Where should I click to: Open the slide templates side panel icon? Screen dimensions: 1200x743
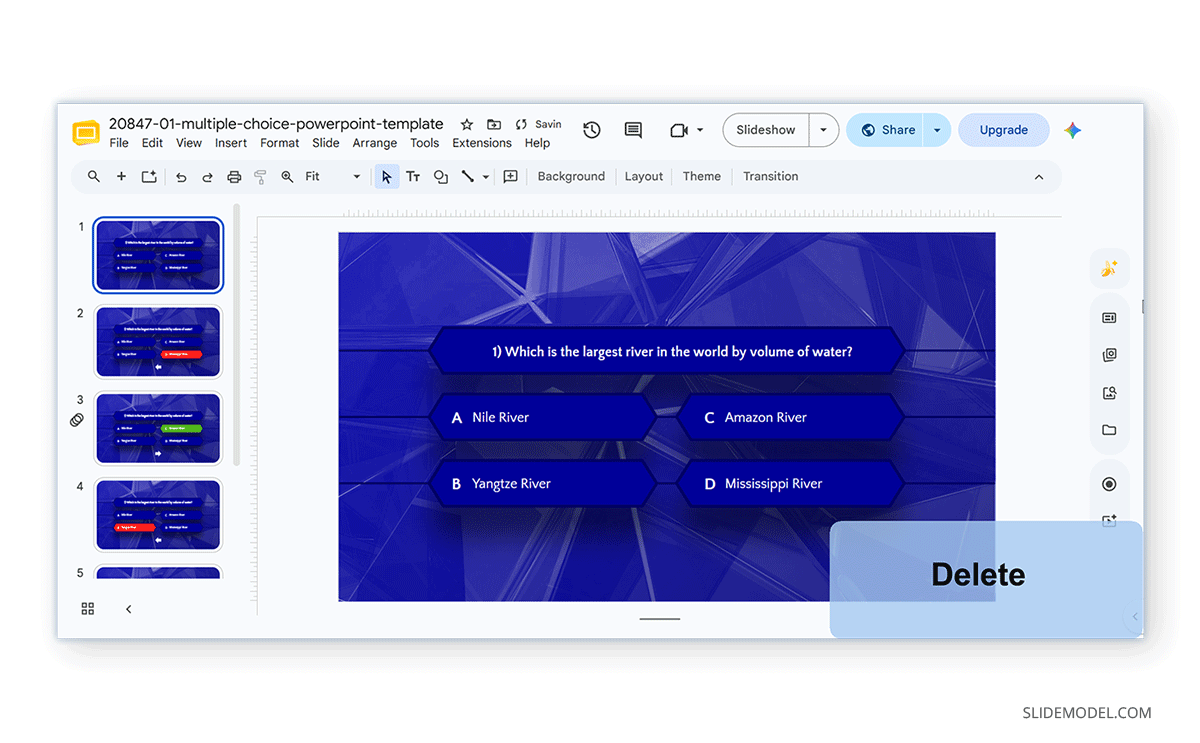(x=1109, y=318)
